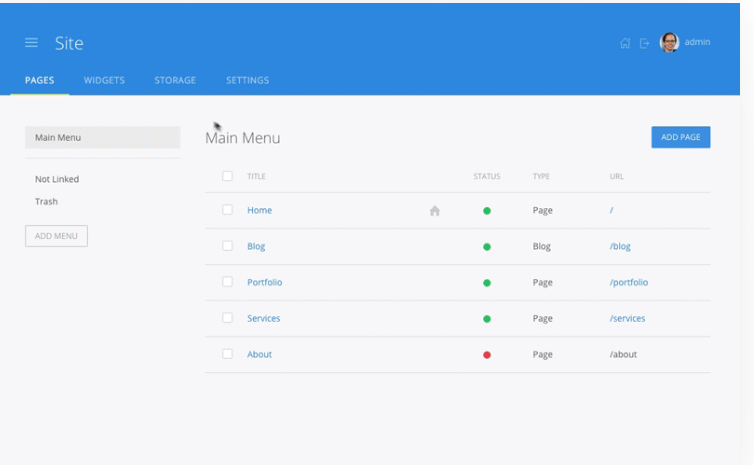The height and width of the screenshot is (465, 754).
Task: Click the TYPE column header
Action: [541, 176]
